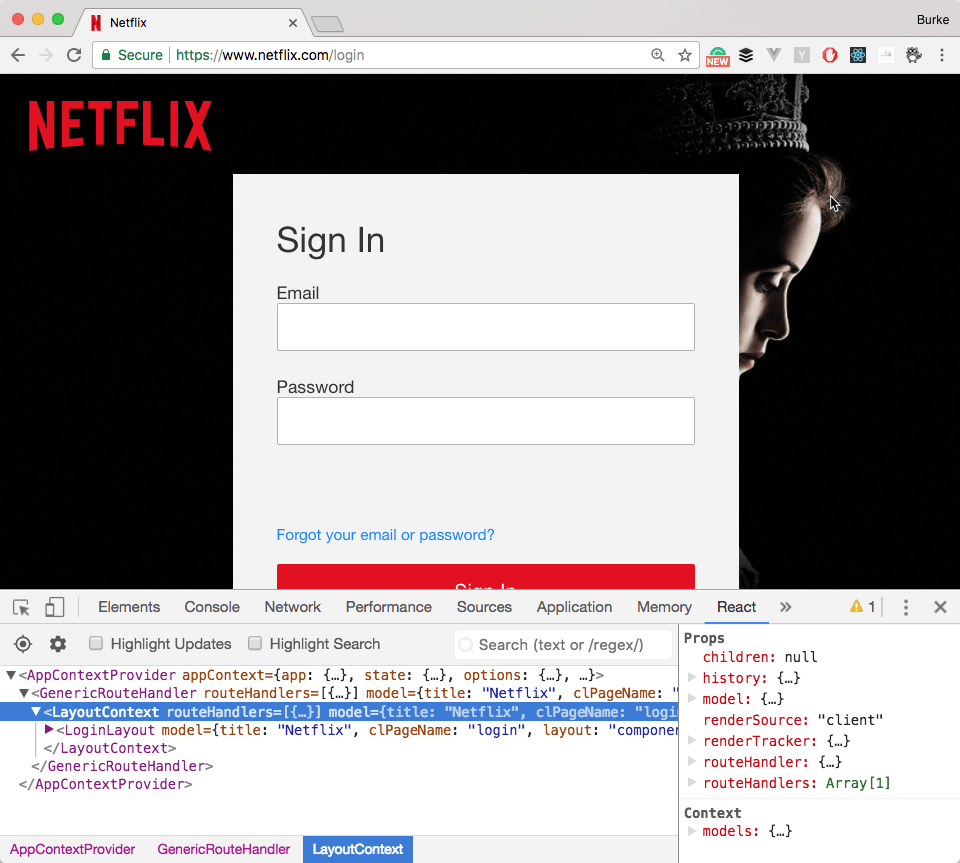Click the zoom magnifier in address bar
This screenshot has height=863, width=960.
pos(658,55)
